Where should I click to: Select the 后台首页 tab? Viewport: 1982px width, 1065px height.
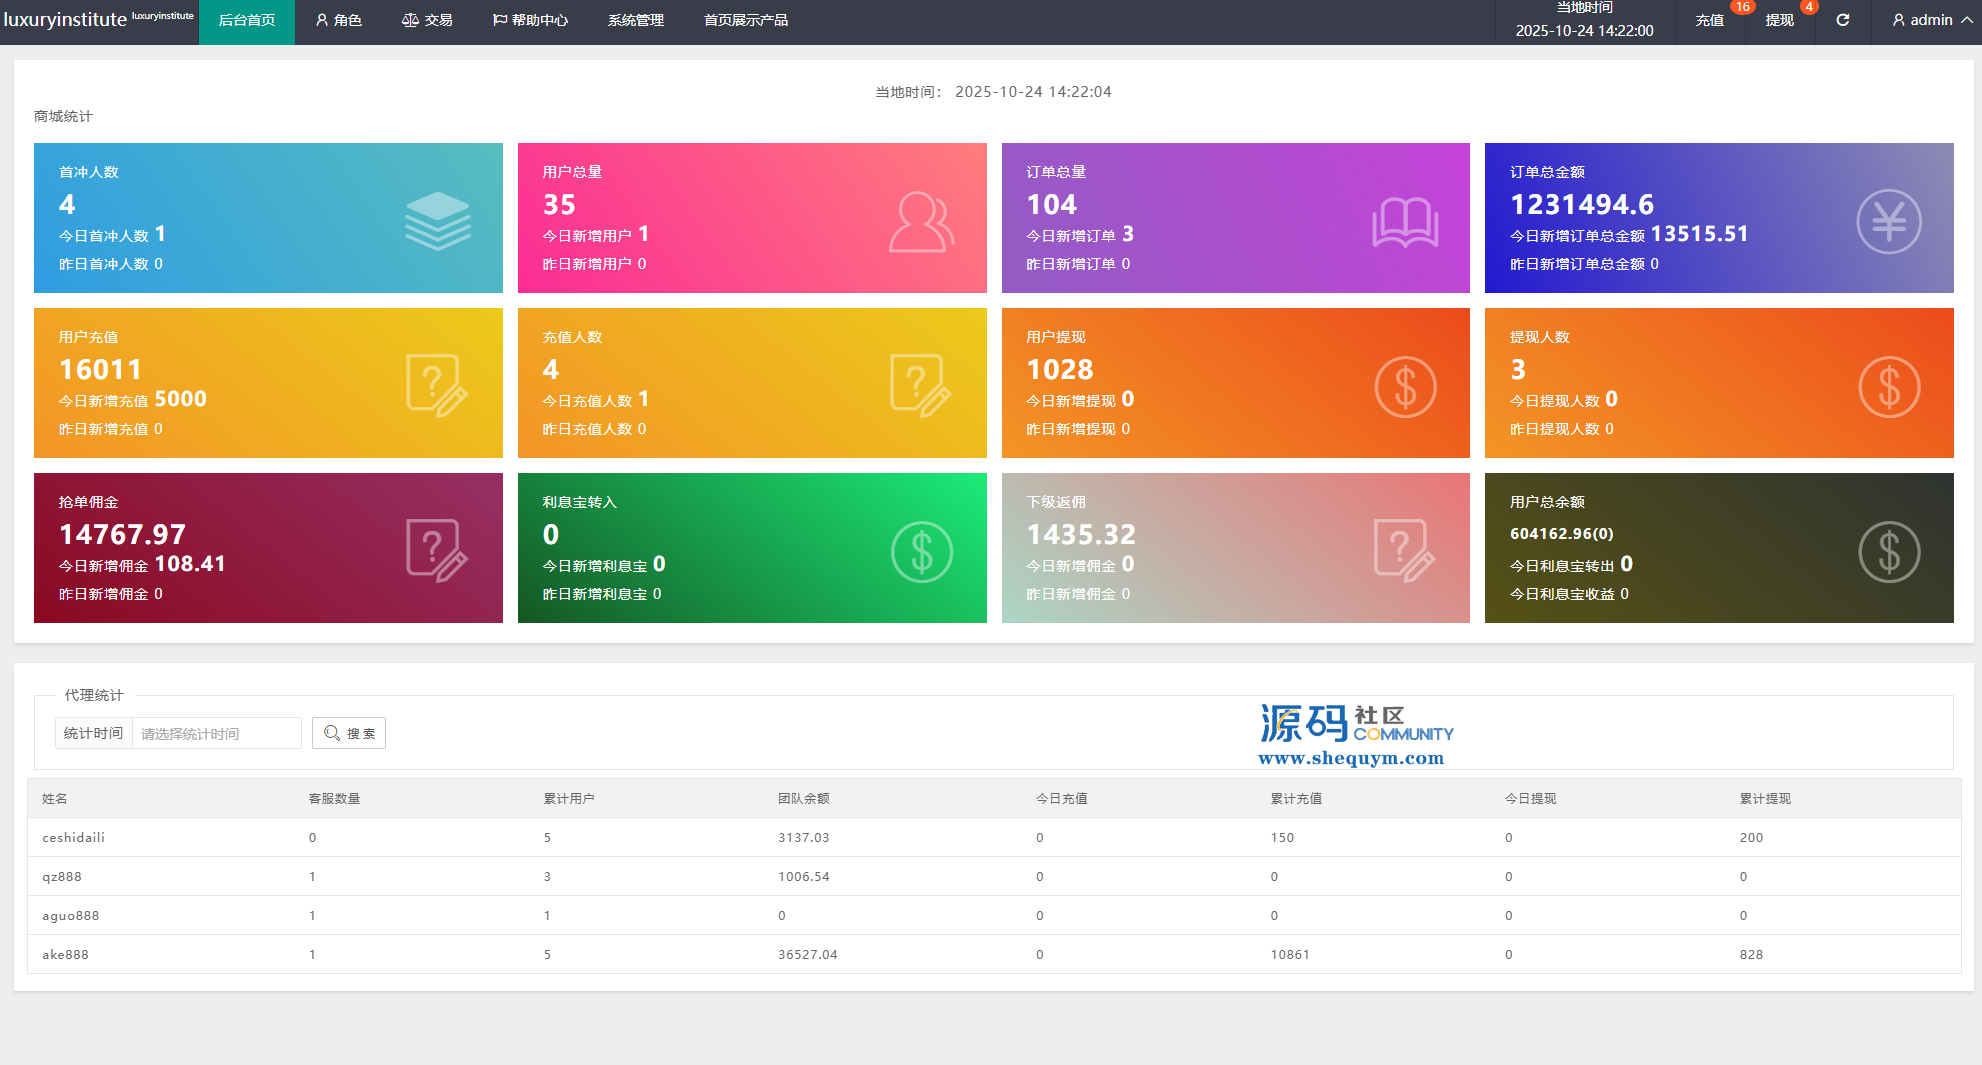point(247,20)
